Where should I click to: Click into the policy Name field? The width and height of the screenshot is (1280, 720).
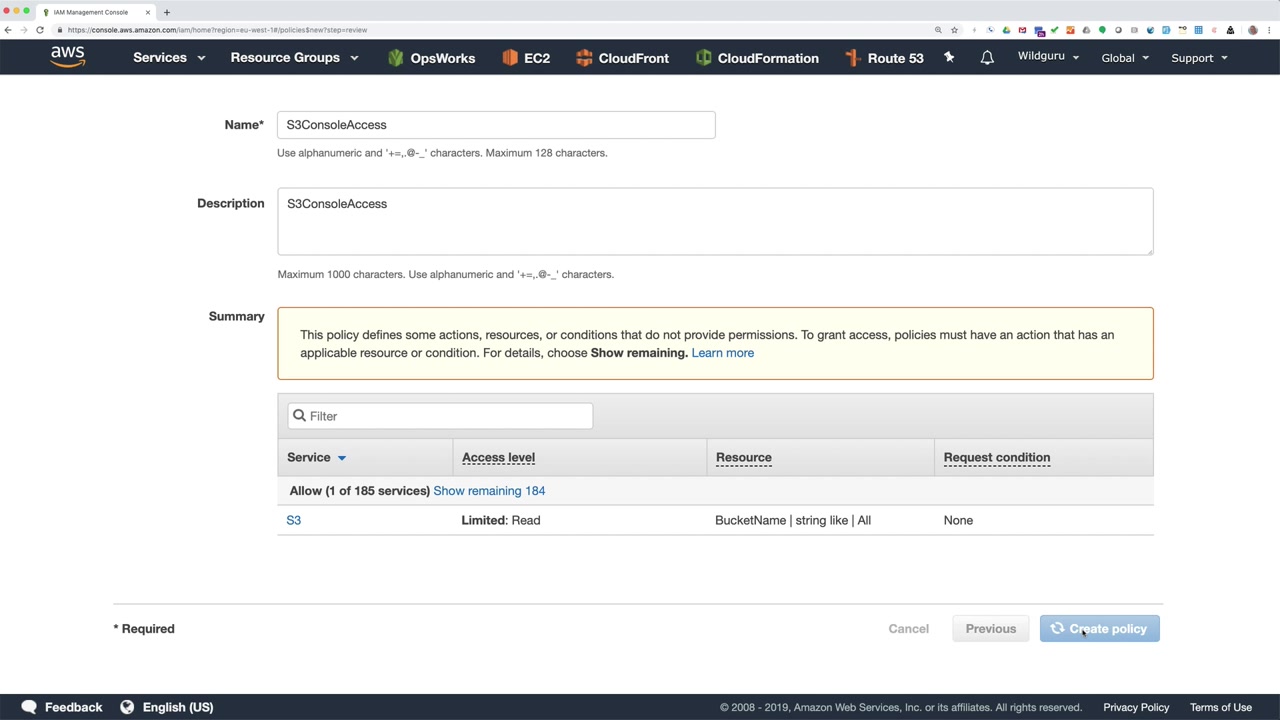tap(496, 125)
